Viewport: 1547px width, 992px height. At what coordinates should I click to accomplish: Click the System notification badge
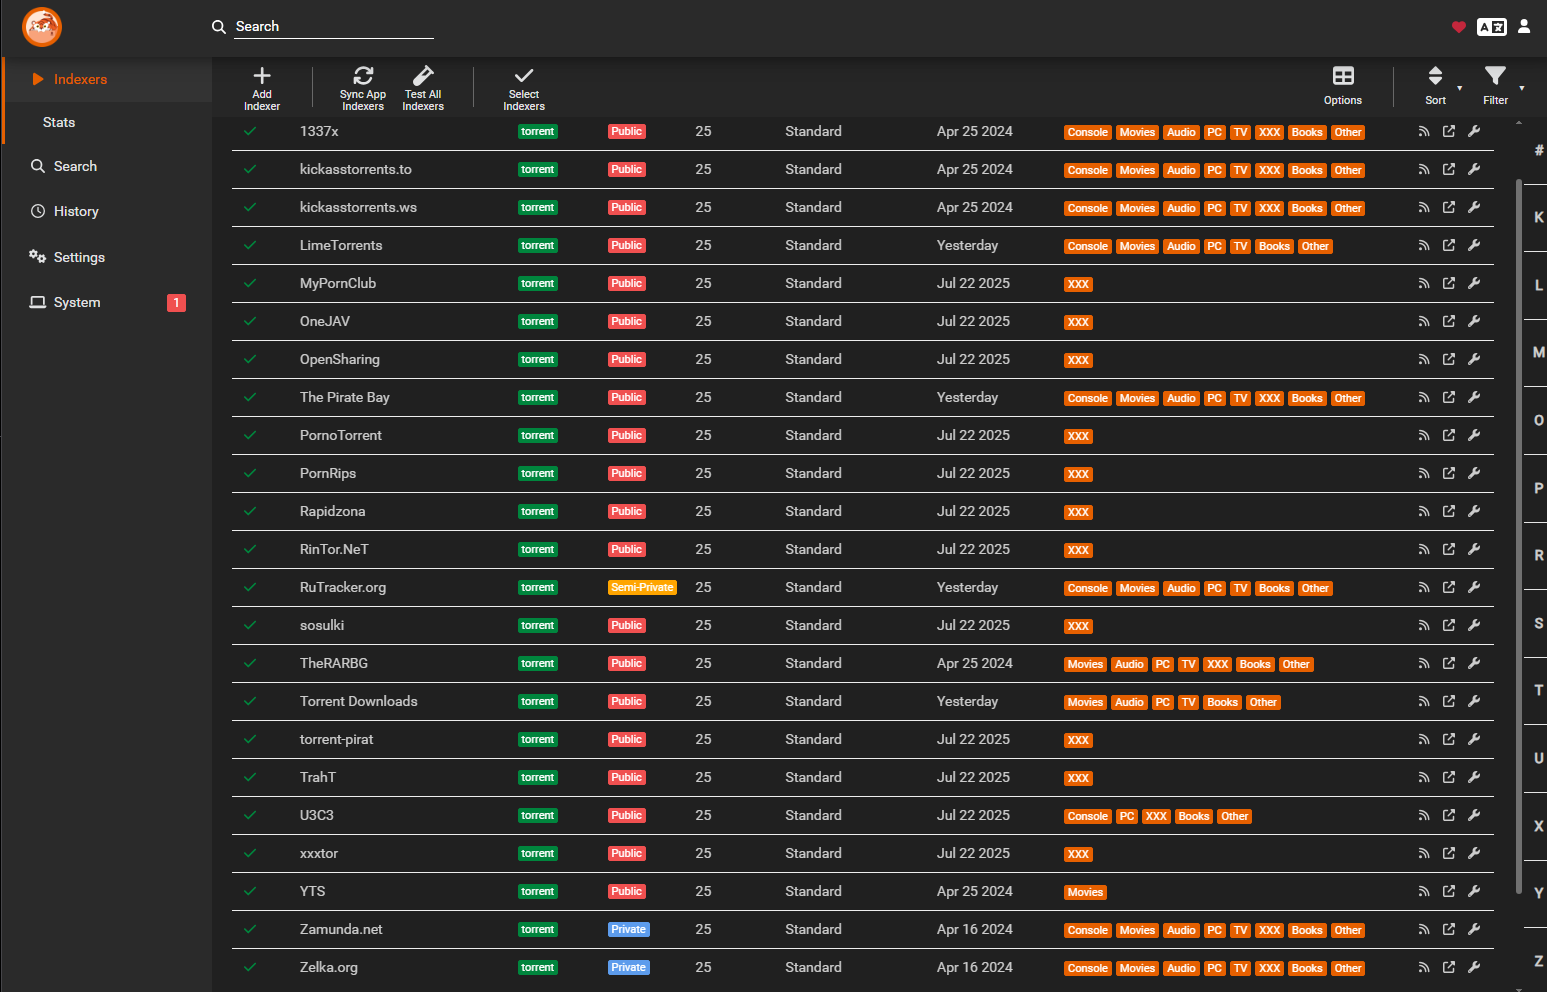[176, 303]
